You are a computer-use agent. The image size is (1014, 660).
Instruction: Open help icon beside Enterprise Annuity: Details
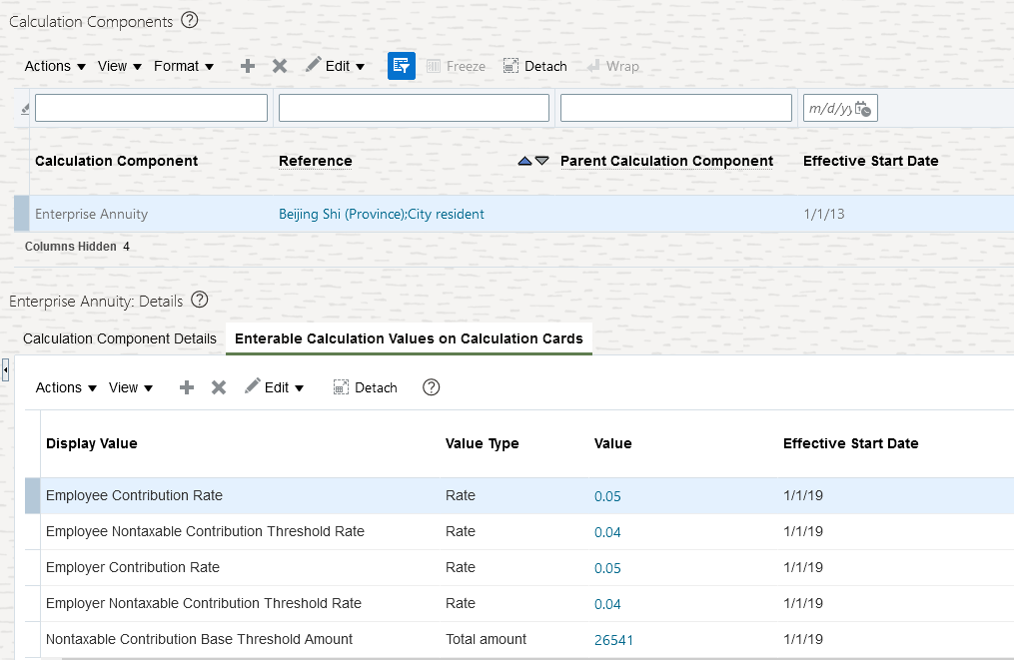click(199, 299)
